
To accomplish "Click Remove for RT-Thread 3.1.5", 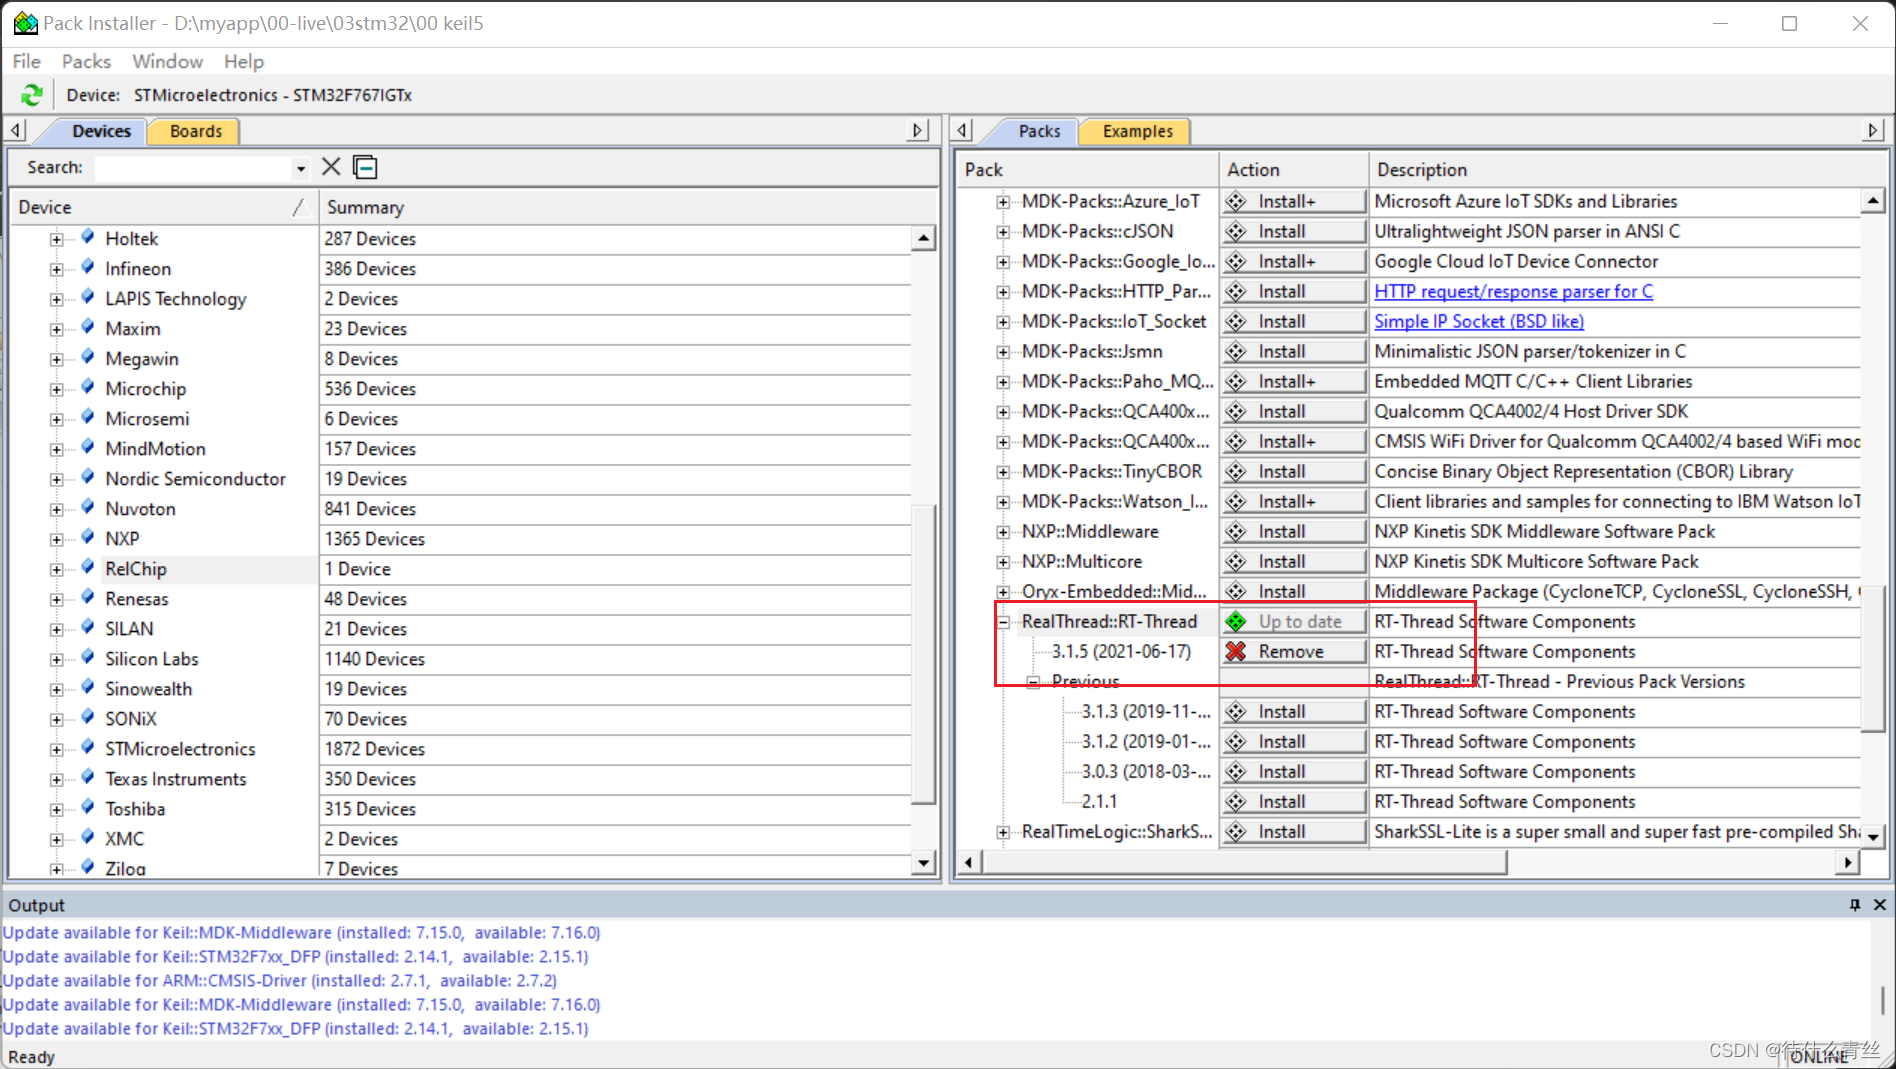I will (x=1294, y=651).
